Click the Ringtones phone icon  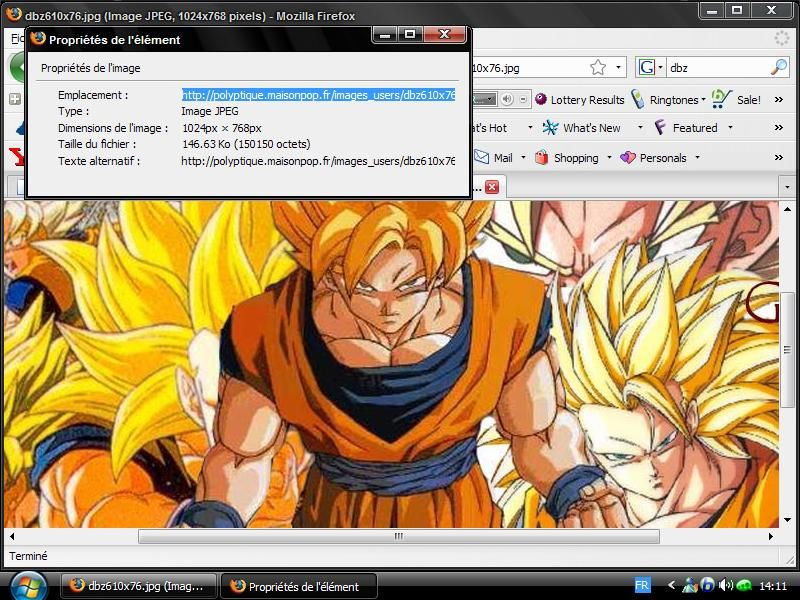point(638,99)
